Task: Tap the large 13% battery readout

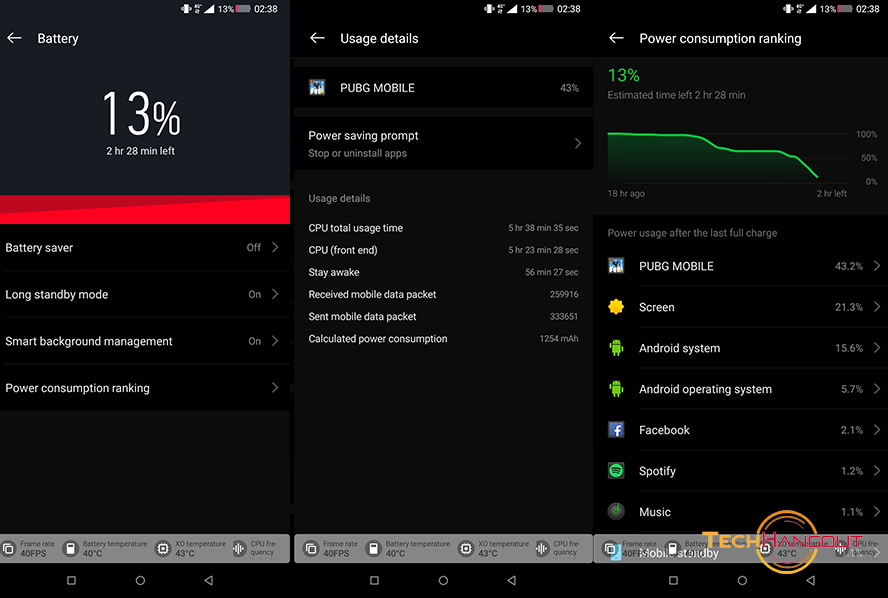Action: point(140,114)
